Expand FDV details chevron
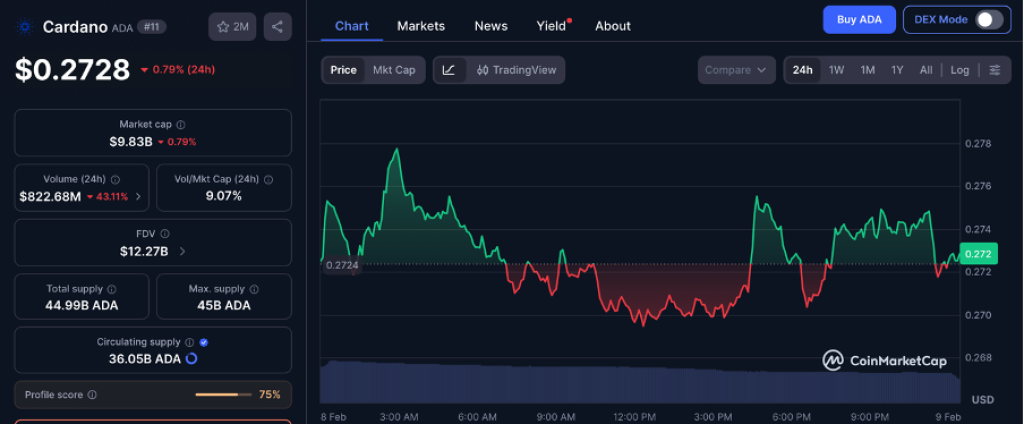The image size is (1024, 424). click(x=182, y=251)
